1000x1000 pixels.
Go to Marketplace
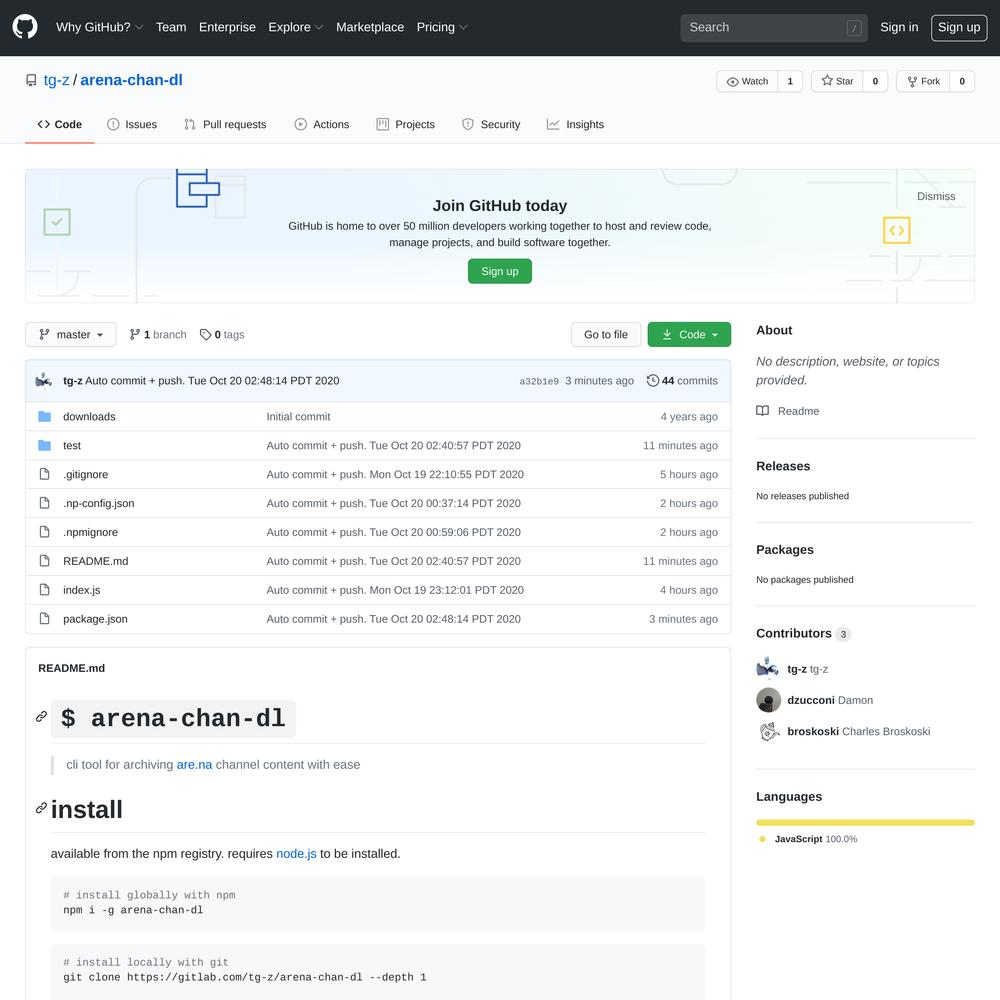[x=370, y=27]
